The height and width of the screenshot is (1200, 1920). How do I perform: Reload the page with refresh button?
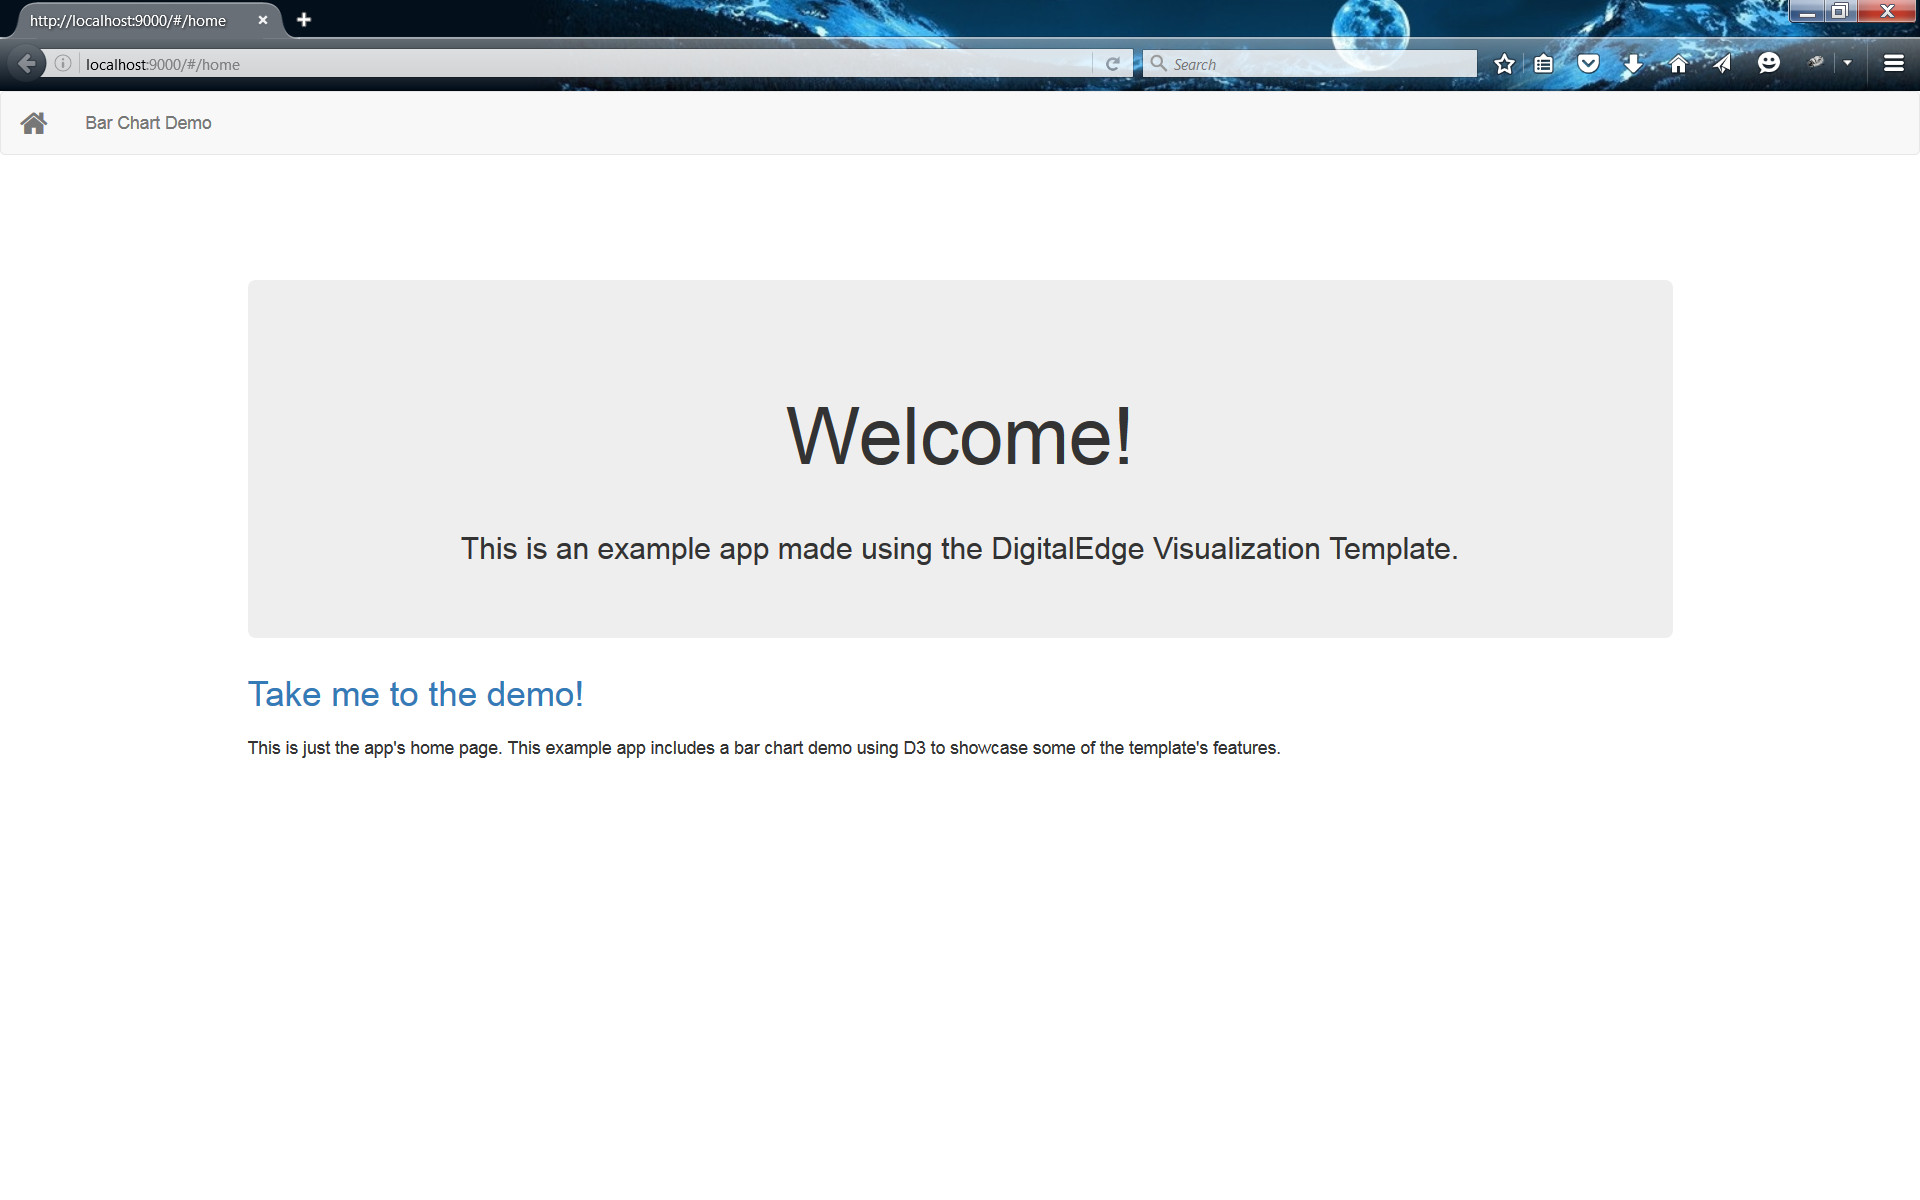pos(1112,64)
